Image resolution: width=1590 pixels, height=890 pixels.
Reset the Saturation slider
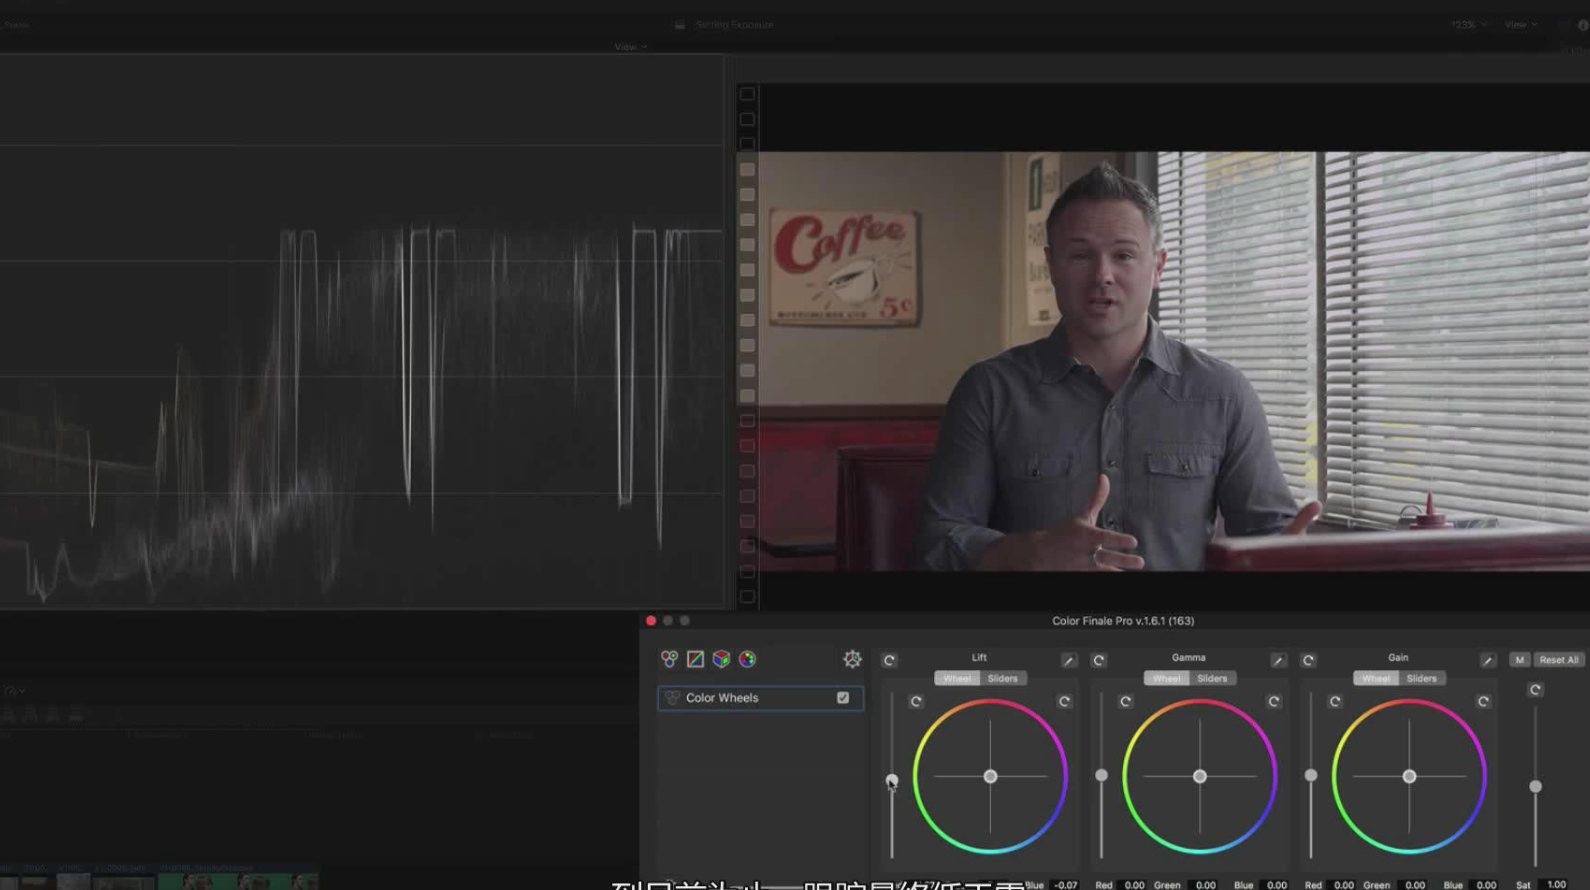click(1535, 690)
